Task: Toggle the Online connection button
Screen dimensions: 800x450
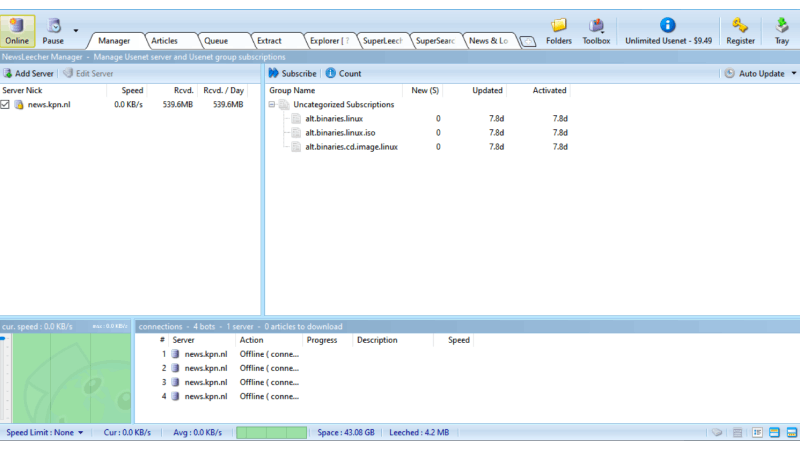Action: click(x=17, y=31)
